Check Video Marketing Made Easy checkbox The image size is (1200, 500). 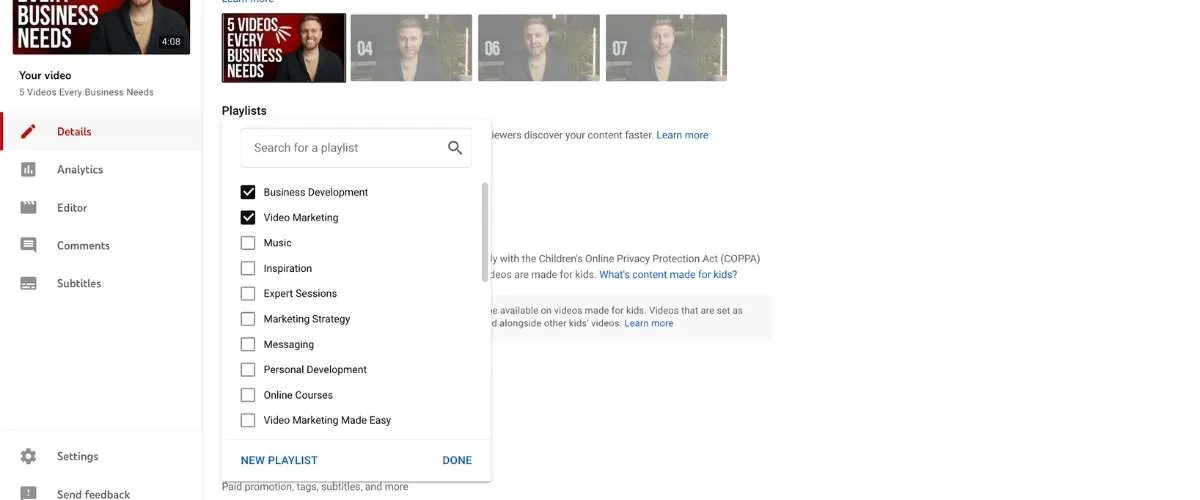(248, 420)
